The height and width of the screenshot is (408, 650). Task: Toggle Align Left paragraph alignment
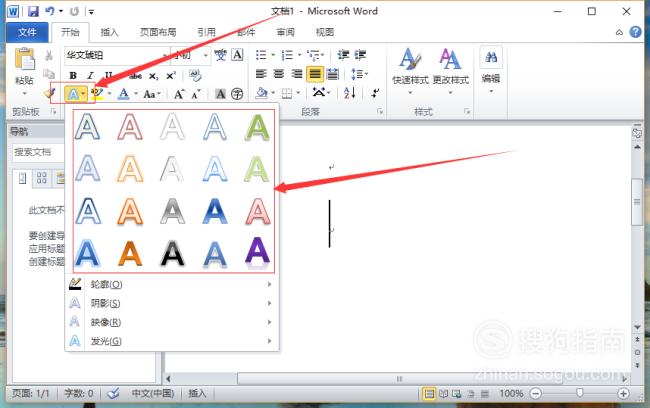pos(261,74)
